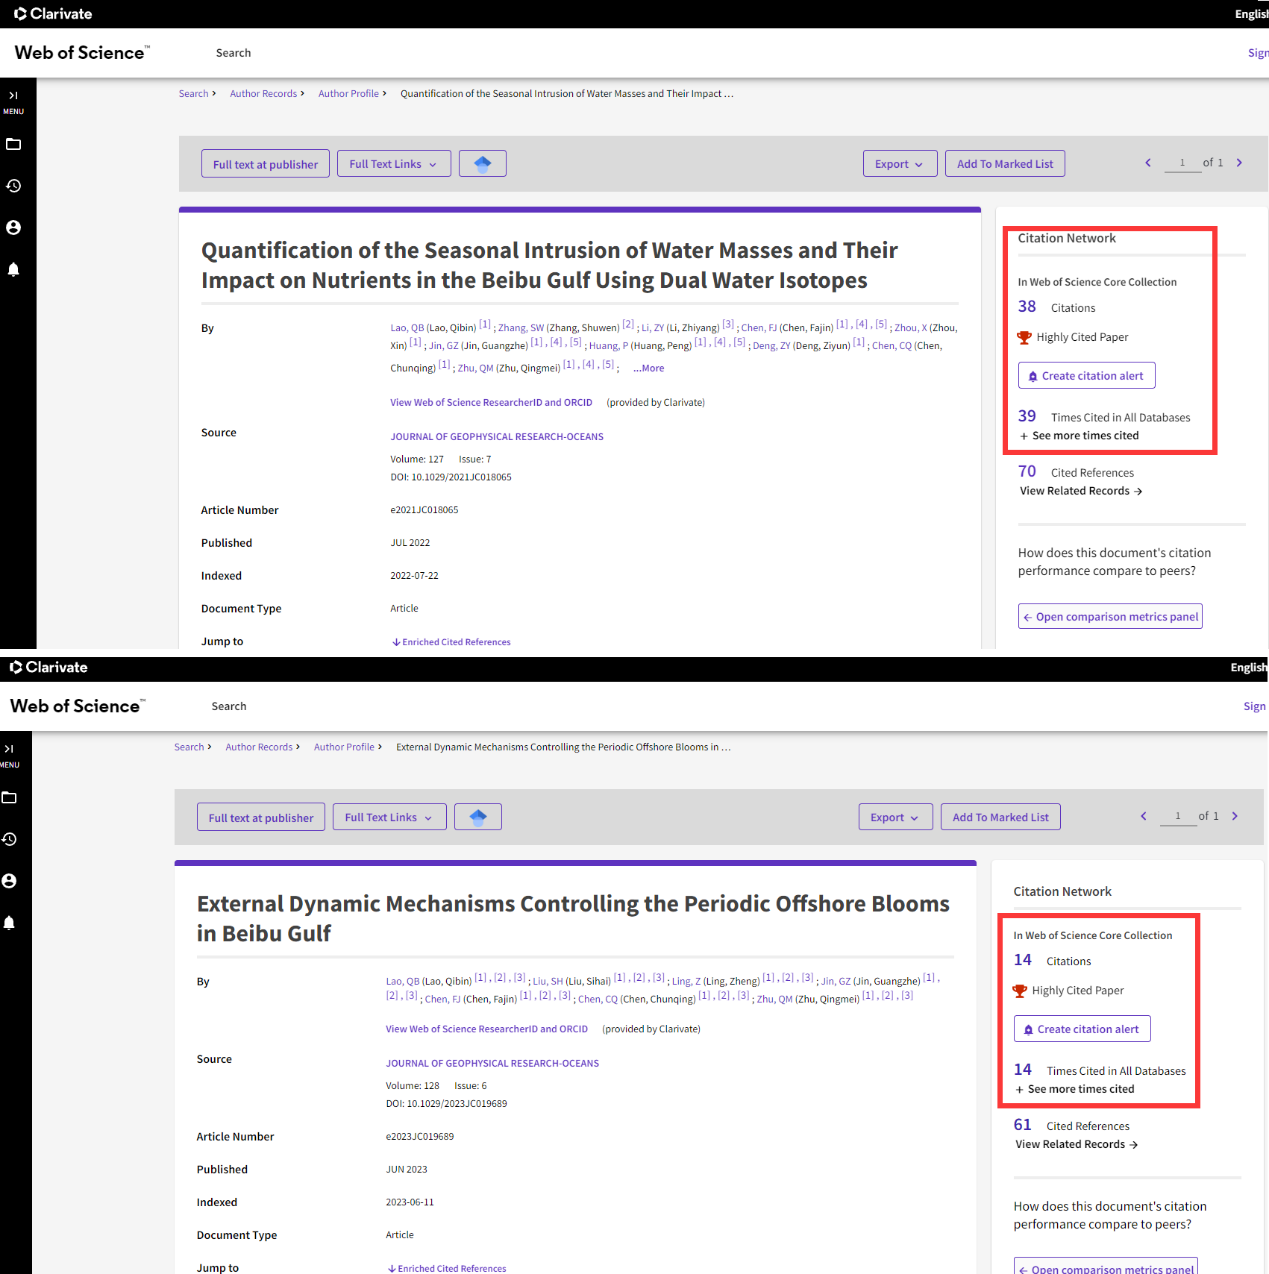Go to next record arrow above the Quantification article
Image resolution: width=1269 pixels, height=1274 pixels.
(x=1239, y=163)
